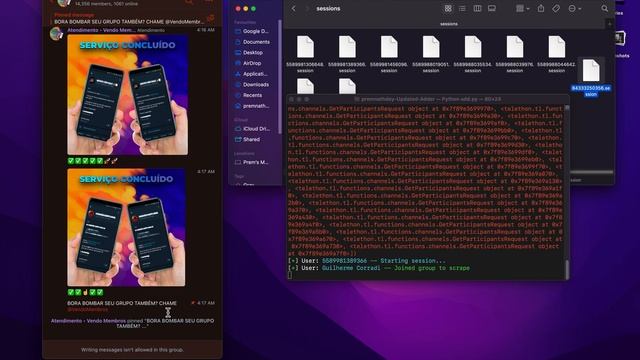Screen dimensions: 640x360
Task: Click the Finder Share icon
Action: pyautogui.click(x=541, y=9)
